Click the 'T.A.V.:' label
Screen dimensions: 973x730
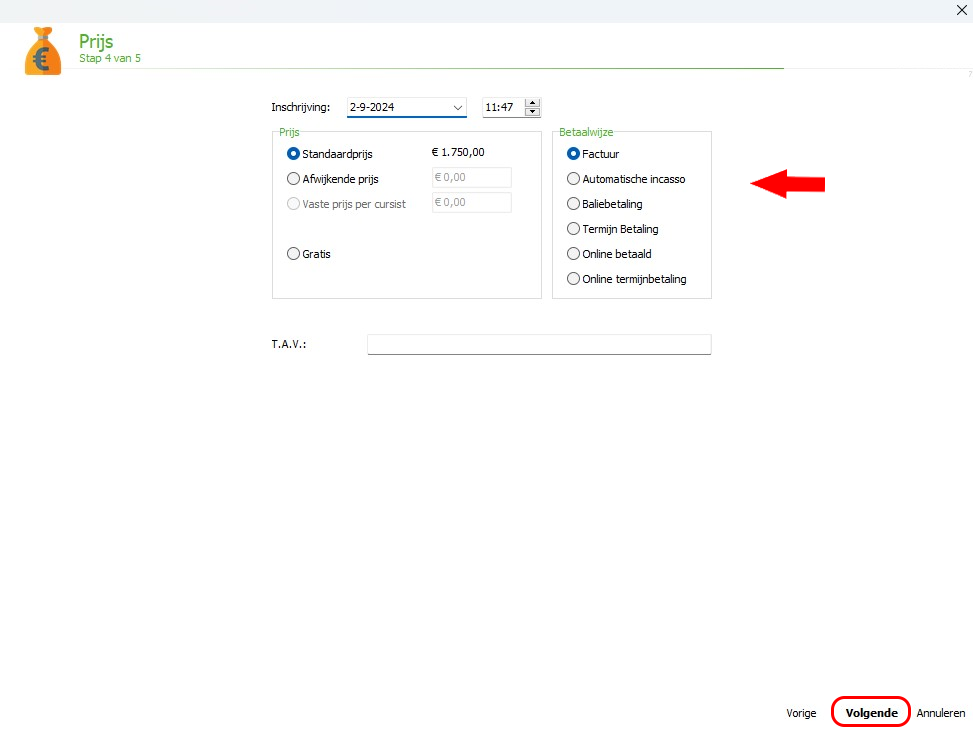289,344
